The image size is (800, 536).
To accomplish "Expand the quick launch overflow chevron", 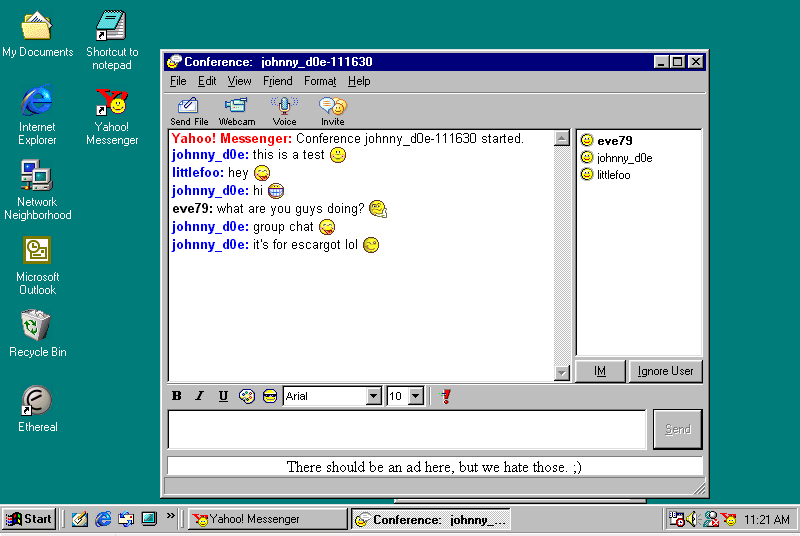I will pos(170,516).
